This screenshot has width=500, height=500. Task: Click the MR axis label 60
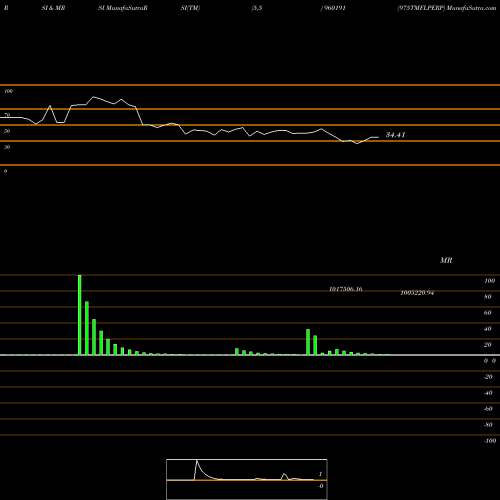[x=488, y=313]
